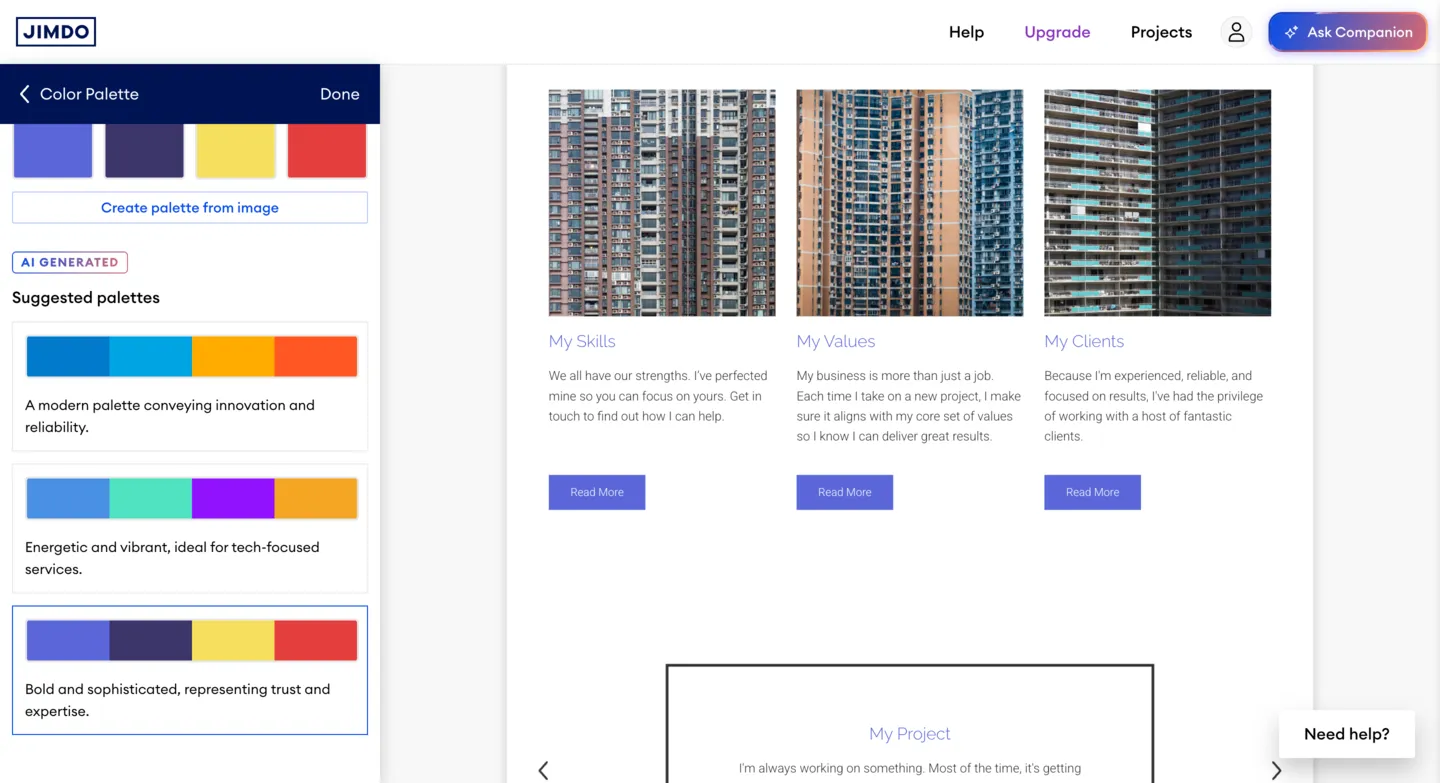Go back using Color Palette chevron
Image resolution: width=1440 pixels, height=783 pixels.
point(25,94)
